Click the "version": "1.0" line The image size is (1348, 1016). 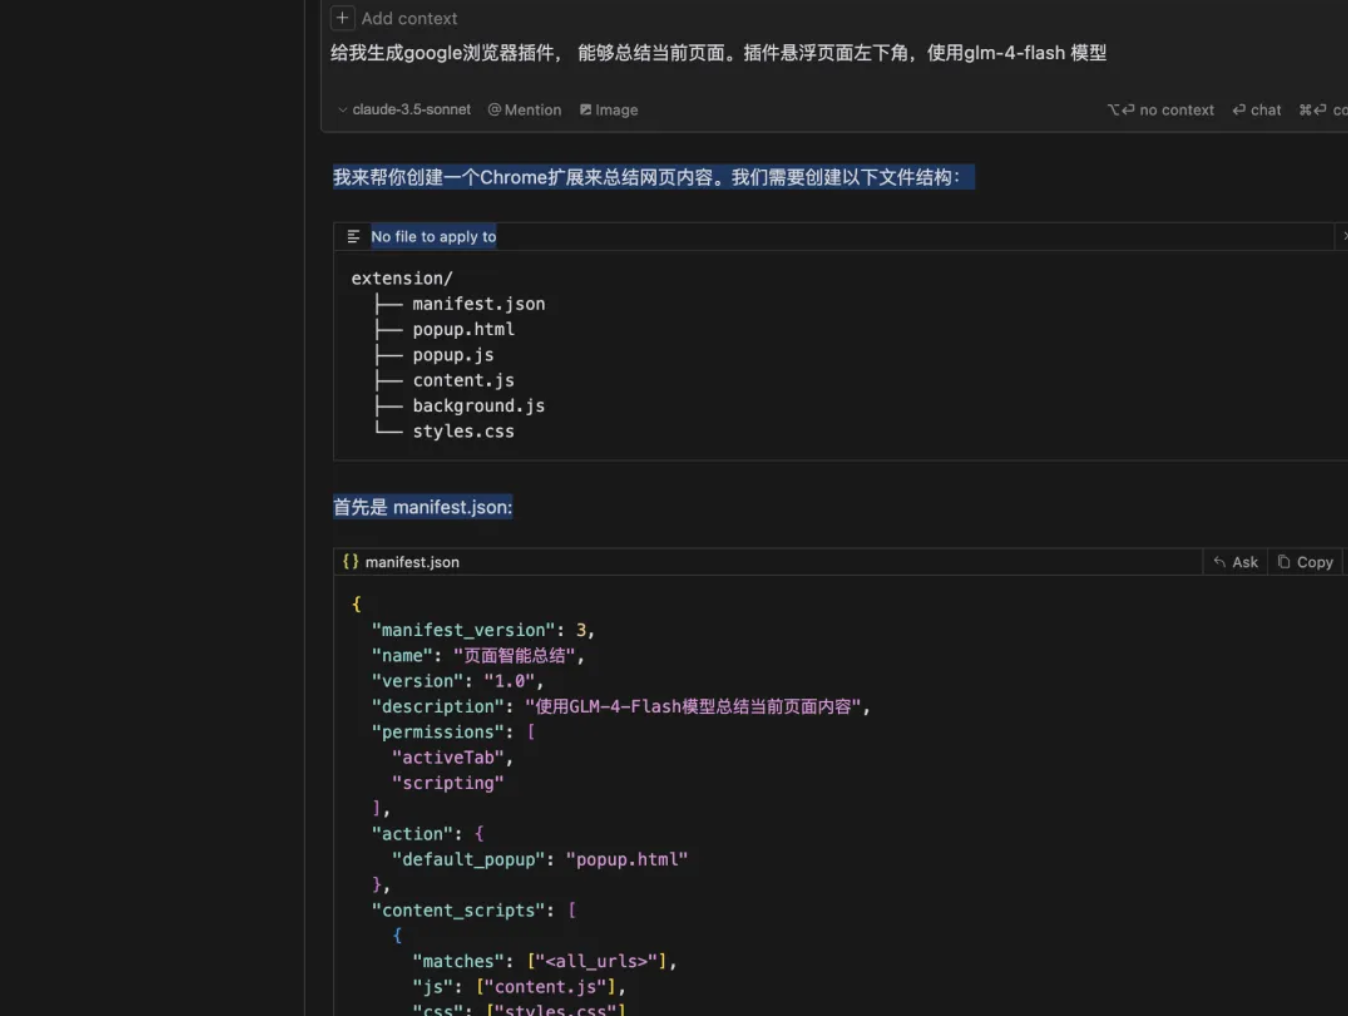click(458, 681)
